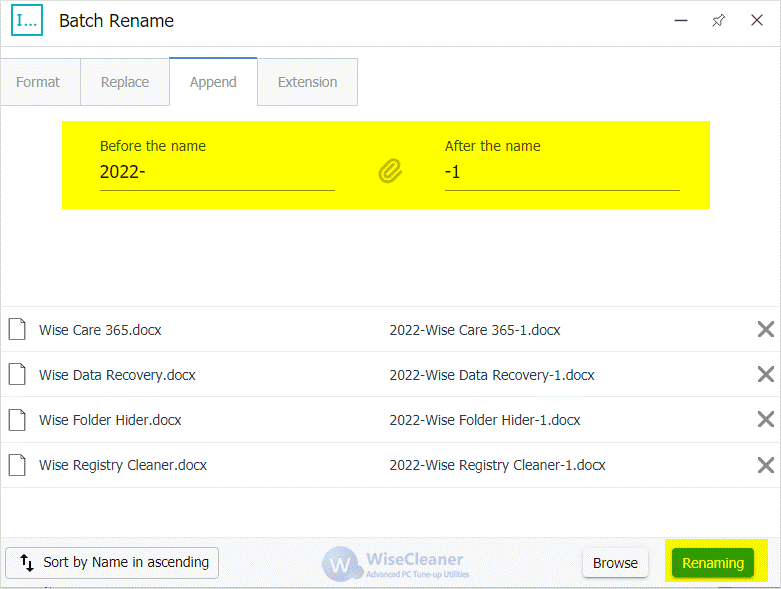Select the Wise Data Recovery.docx filename
The width and height of the screenshot is (781, 589).
coord(117,375)
